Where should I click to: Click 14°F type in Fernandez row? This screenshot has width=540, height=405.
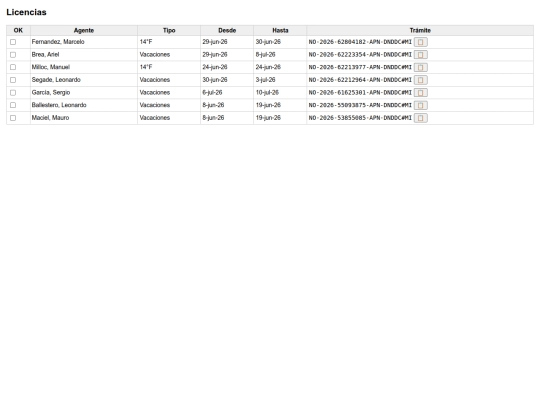pyautogui.click(x=146, y=42)
